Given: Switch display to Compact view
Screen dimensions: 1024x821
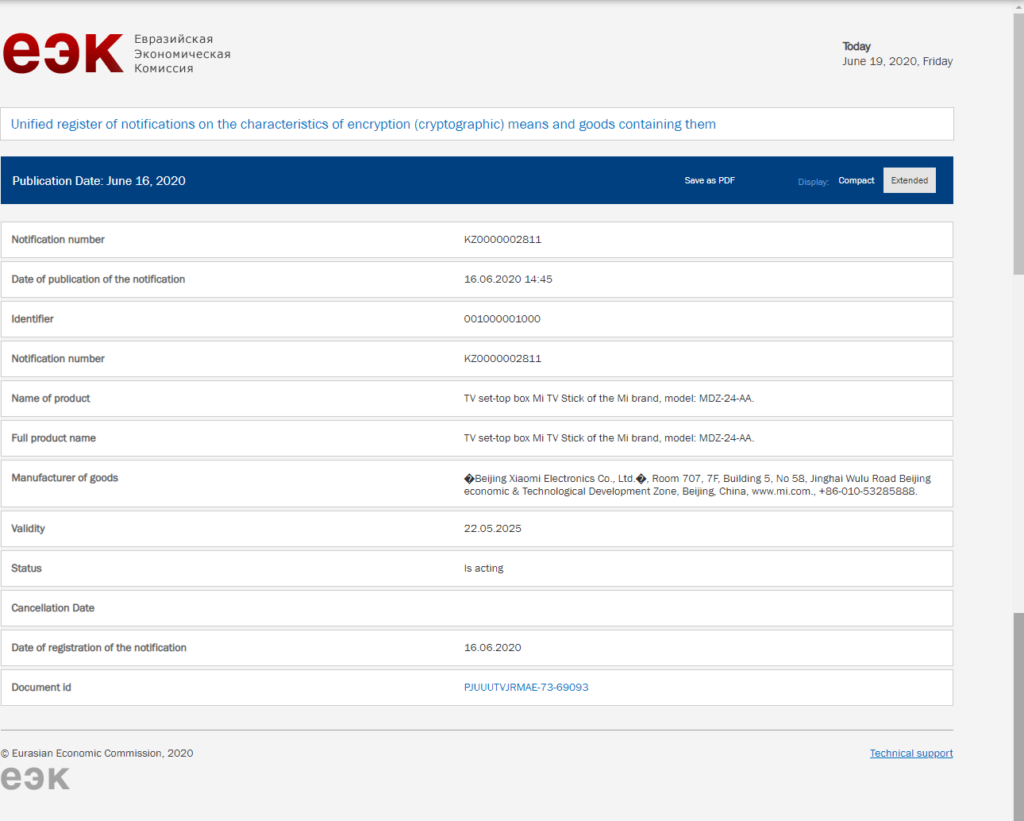Looking at the screenshot, I should coord(856,180).
